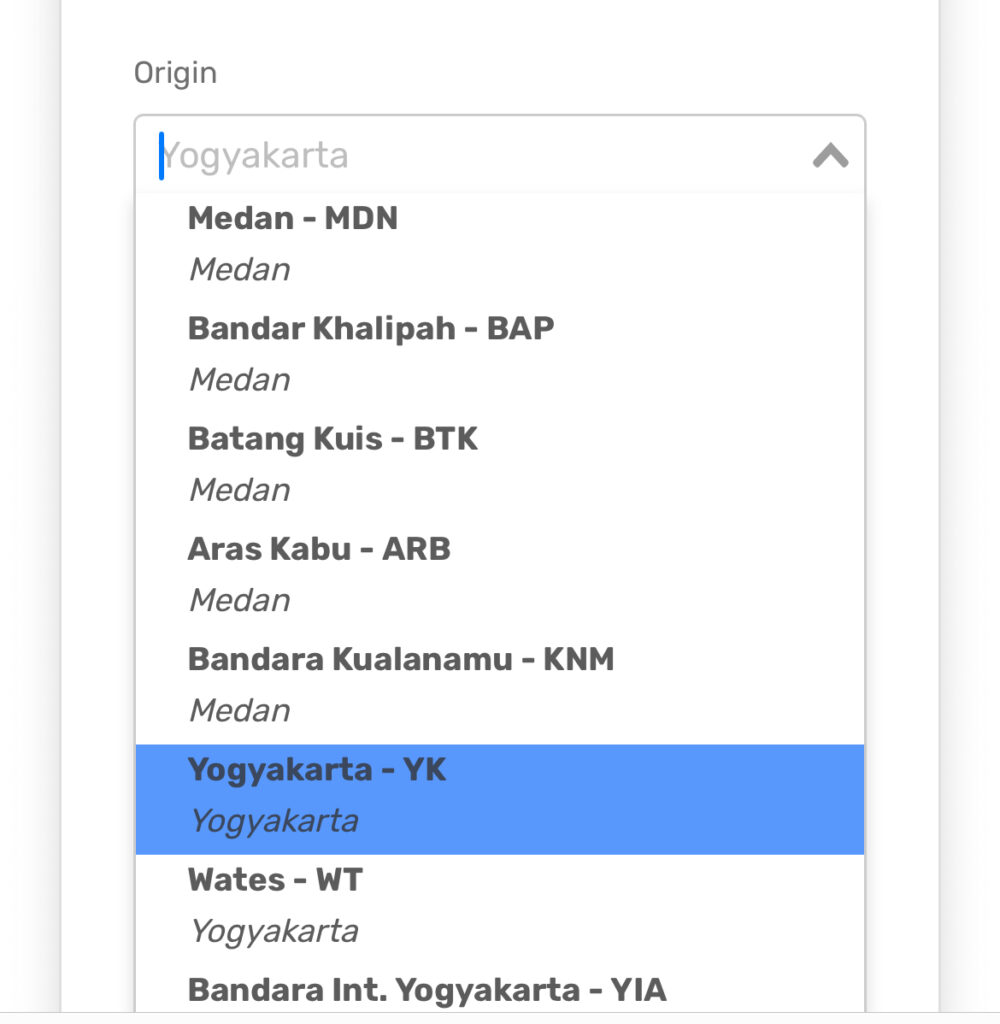Click Medan subtitle under Aras Kabu
The image size is (1000, 1024).
(x=240, y=601)
